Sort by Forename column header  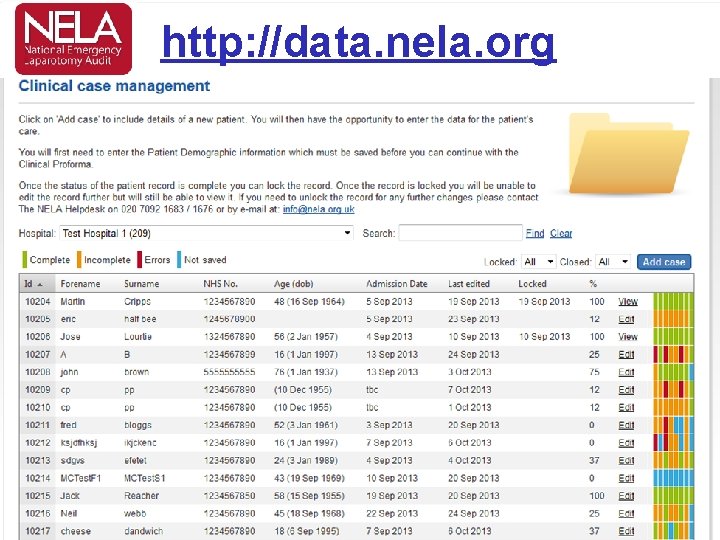click(x=80, y=284)
